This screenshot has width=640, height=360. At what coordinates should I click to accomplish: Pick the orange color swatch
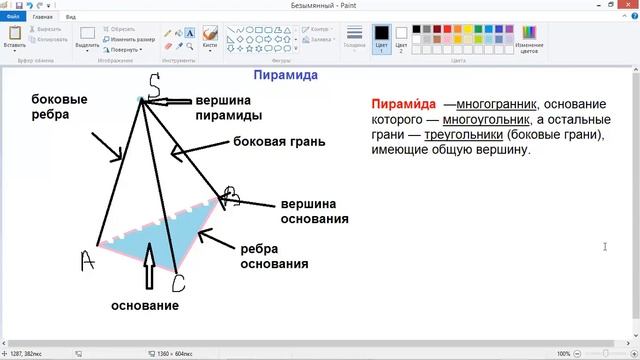pyautogui.click(x=458, y=29)
